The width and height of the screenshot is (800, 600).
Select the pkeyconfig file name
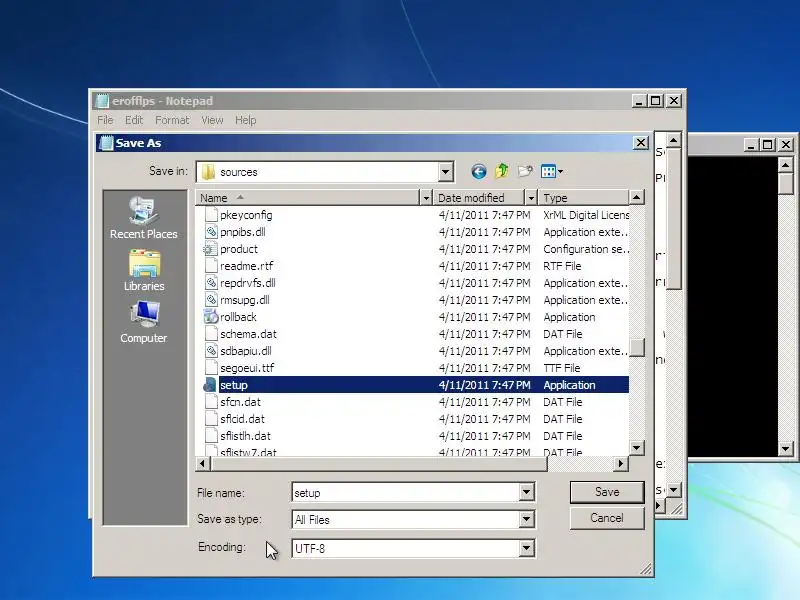[246, 215]
